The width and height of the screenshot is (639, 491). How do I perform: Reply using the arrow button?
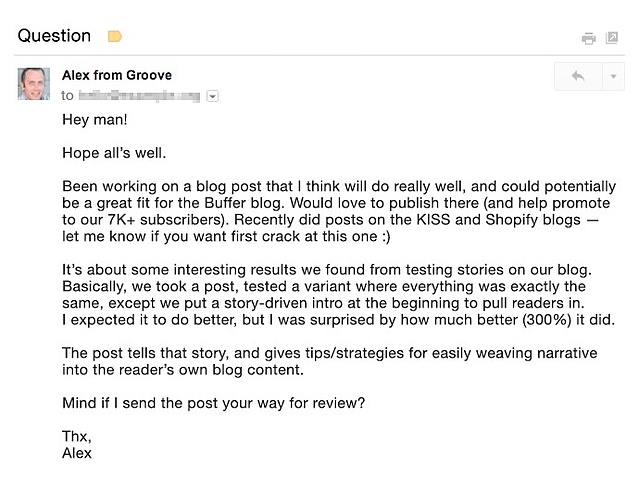point(577,76)
